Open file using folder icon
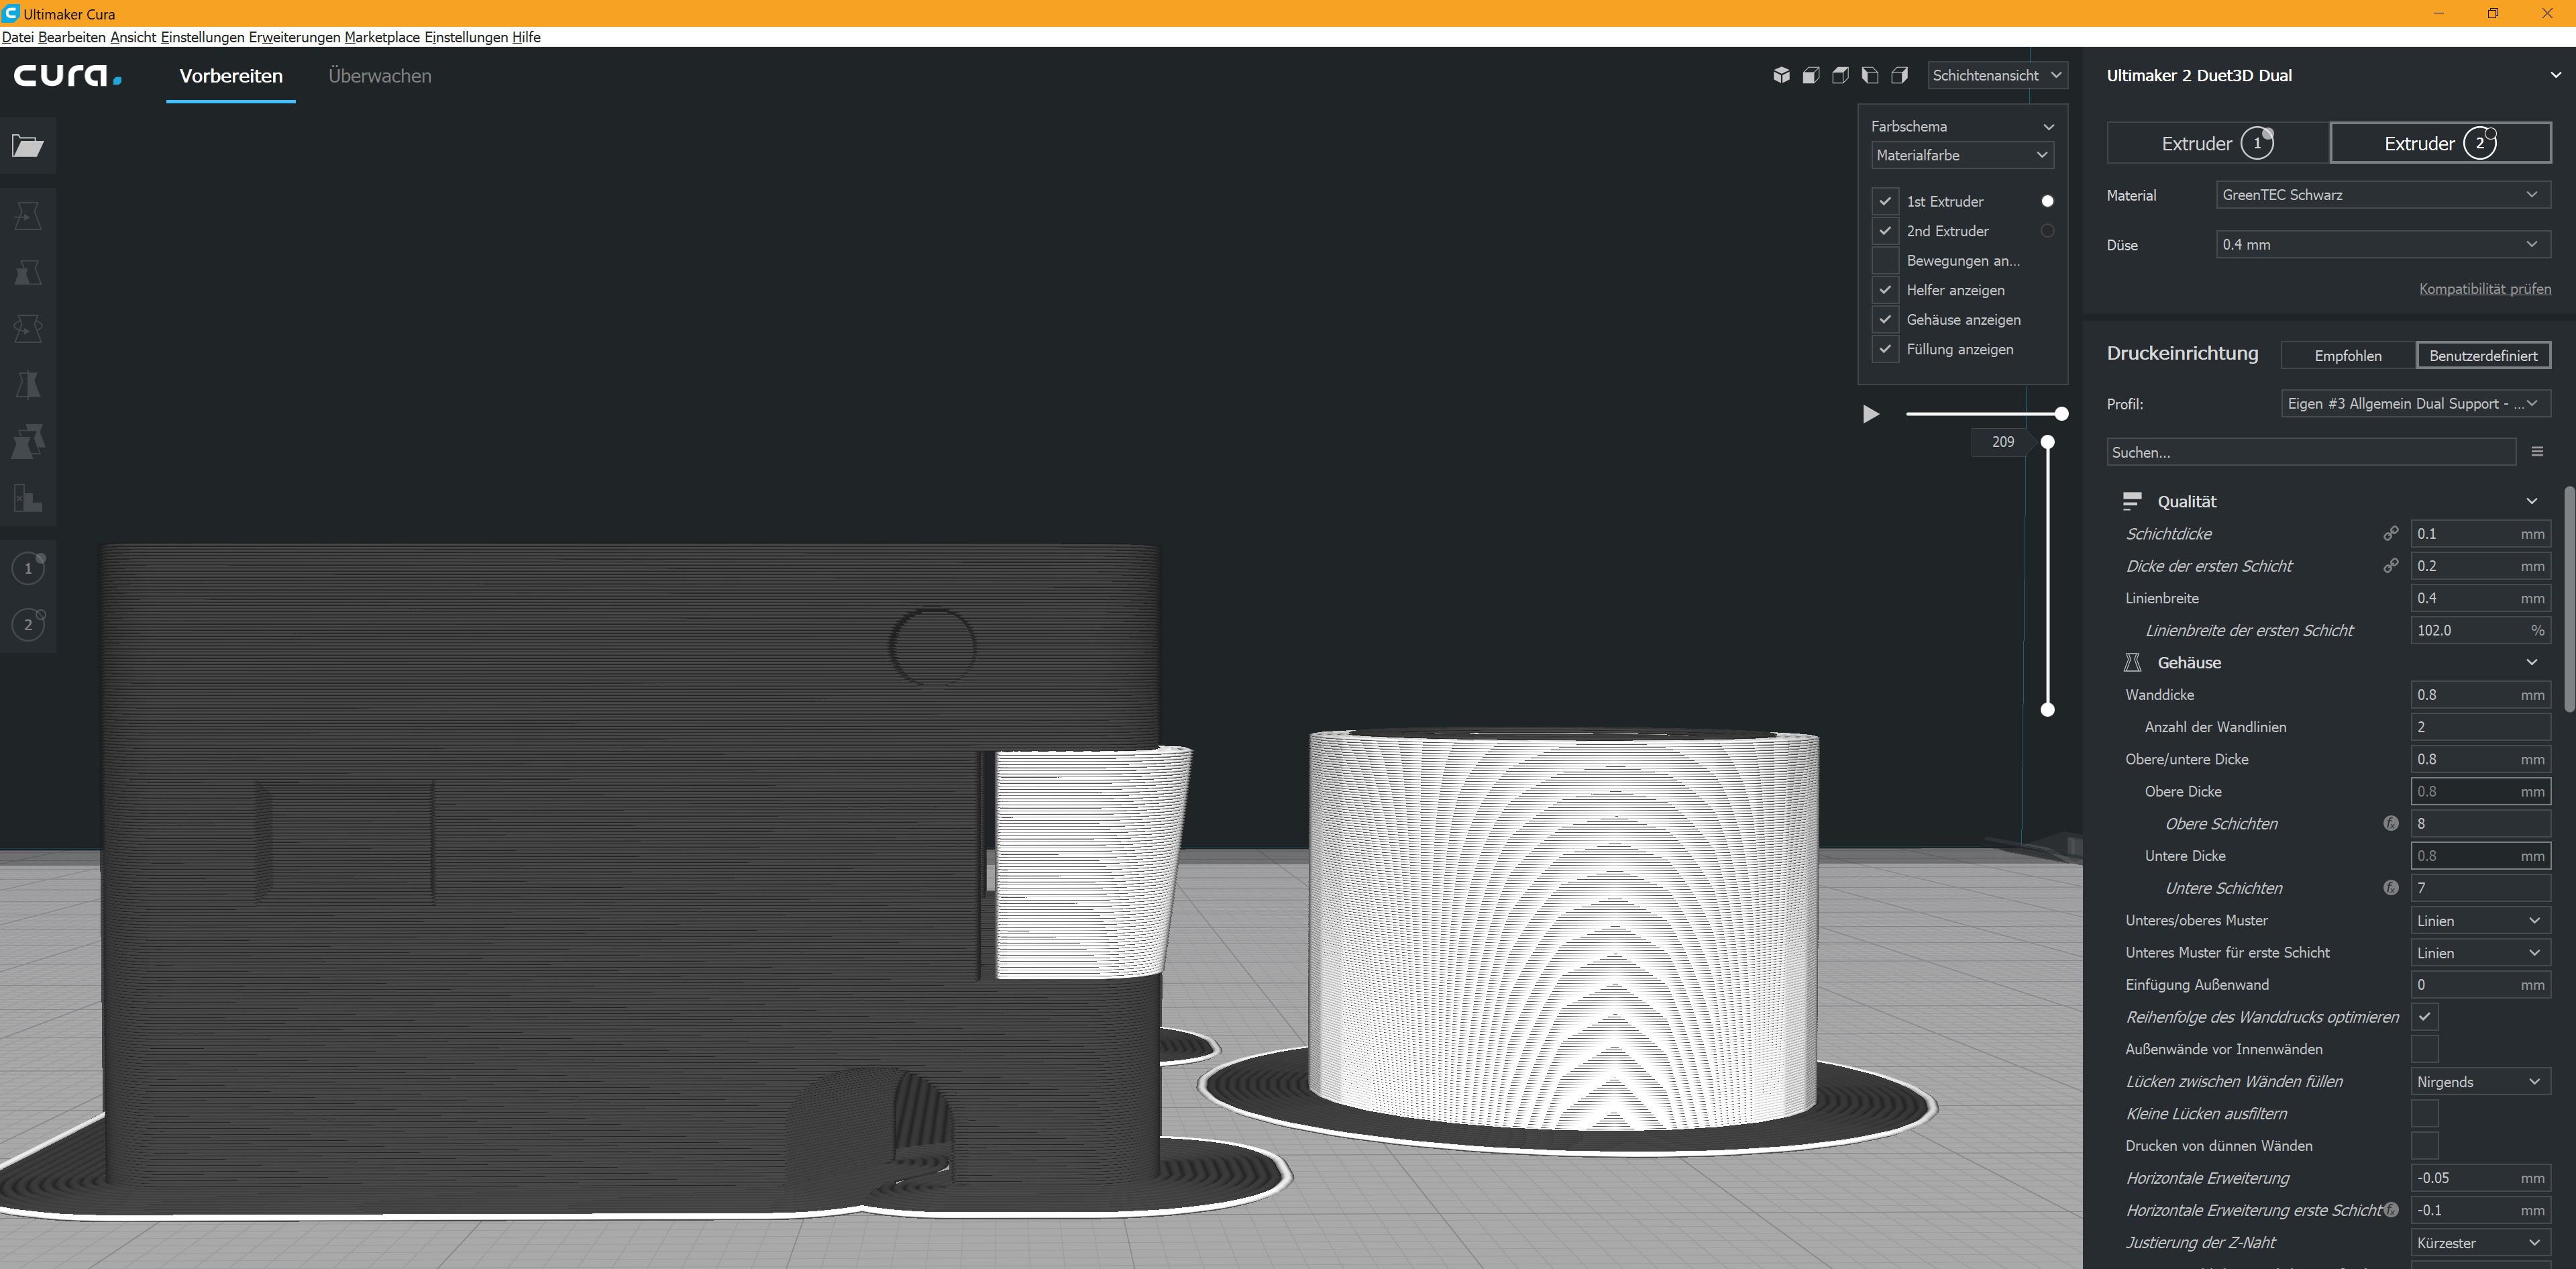This screenshot has height=1269, width=2576. pyautogui.click(x=28, y=146)
